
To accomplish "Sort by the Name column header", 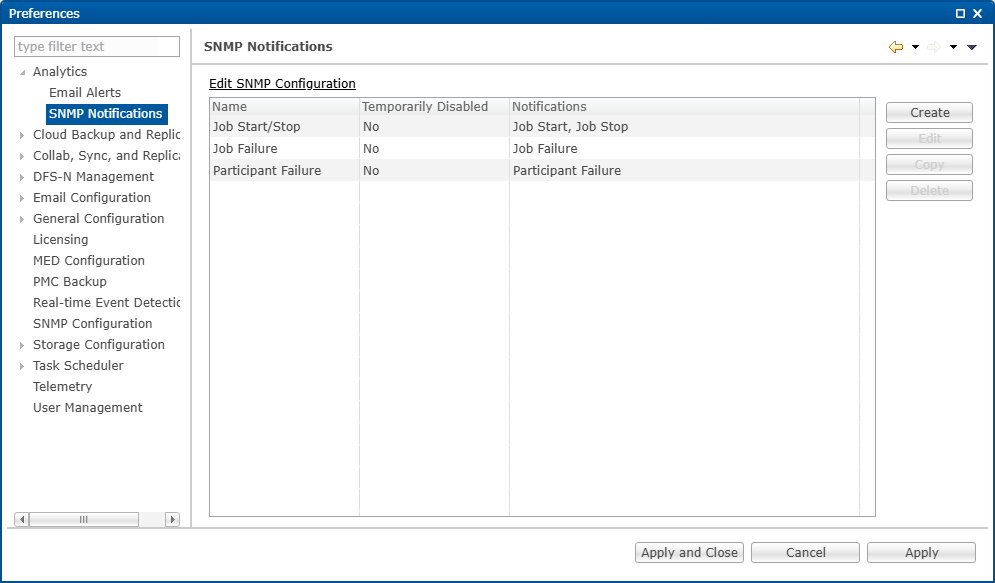I will point(284,107).
